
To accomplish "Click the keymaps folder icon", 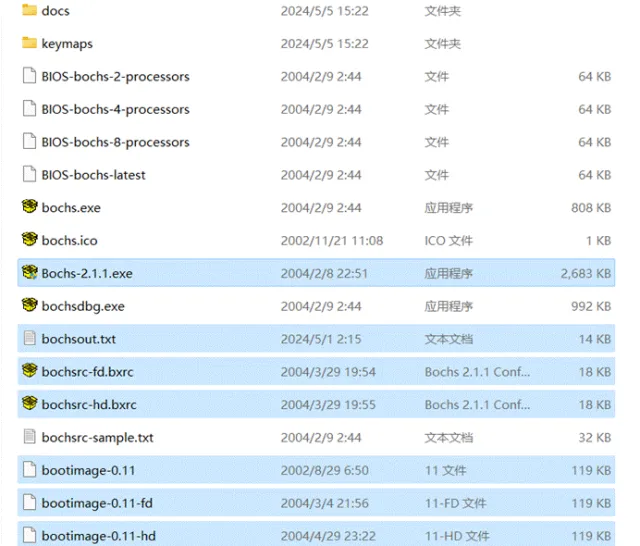I will tap(29, 42).
